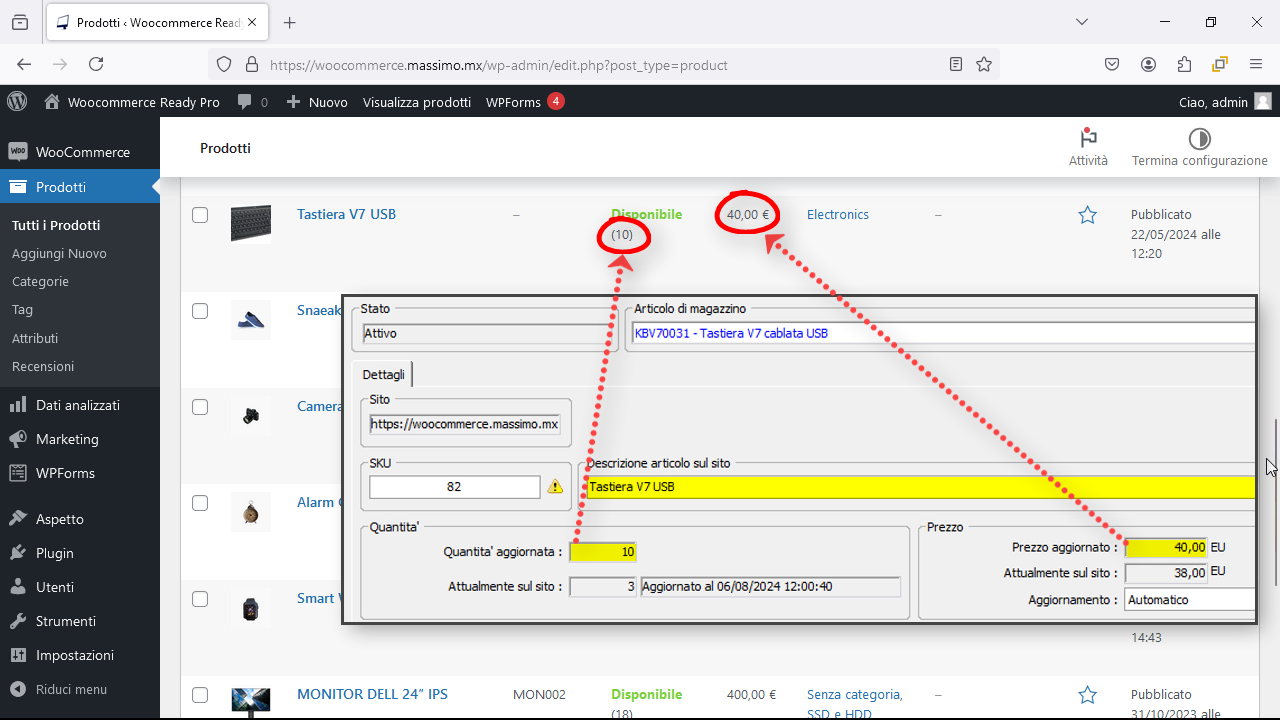Select the Camera product row checkbox
This screenshot has height=720, width=1280.
[200, 407]
